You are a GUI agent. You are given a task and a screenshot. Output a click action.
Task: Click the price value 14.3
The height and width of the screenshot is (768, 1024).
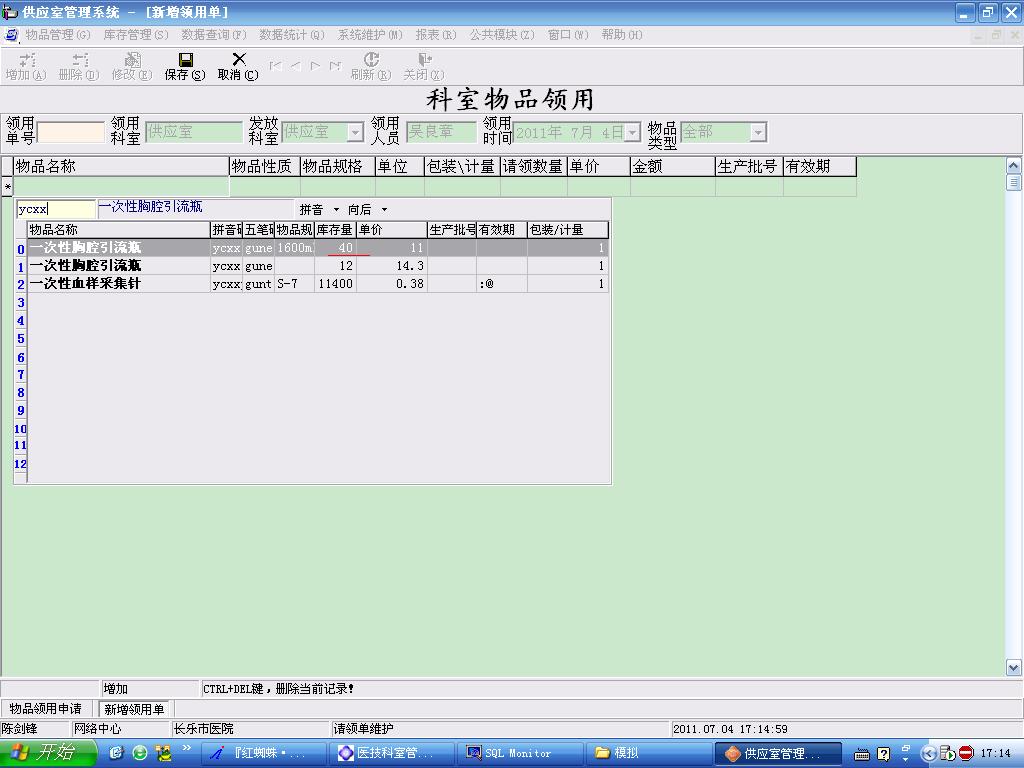point(409,266)
